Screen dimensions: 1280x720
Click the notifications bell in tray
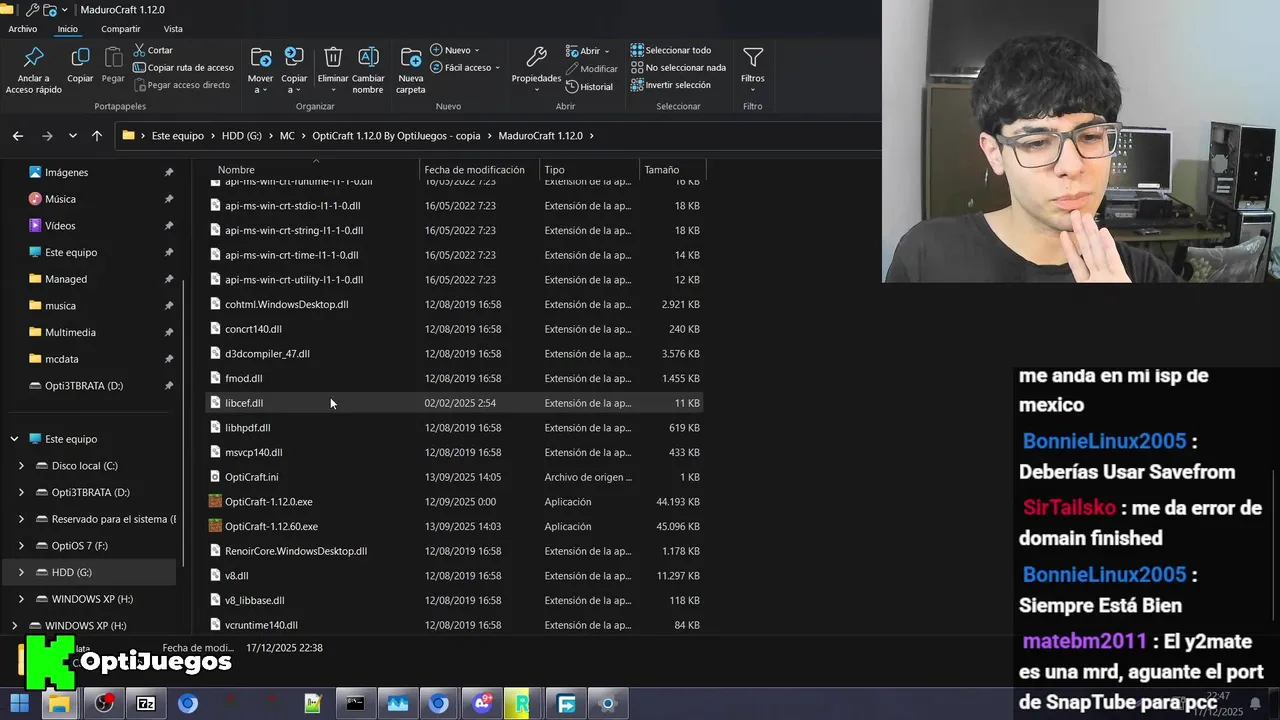(1255, 704)
